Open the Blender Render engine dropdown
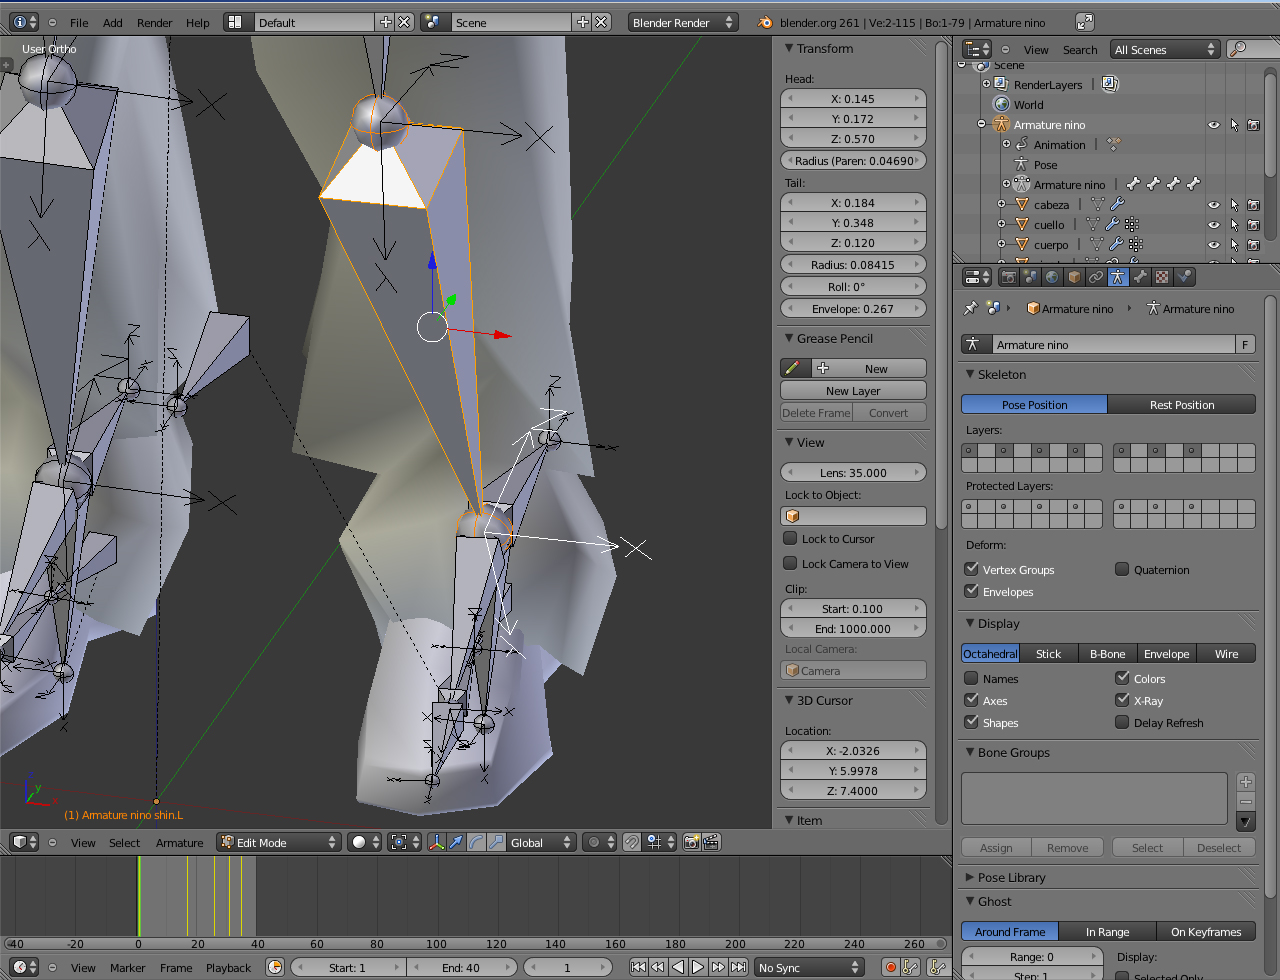Image resolution: width=1280 pixels, height=980 pixels. (x=683, y=22)
